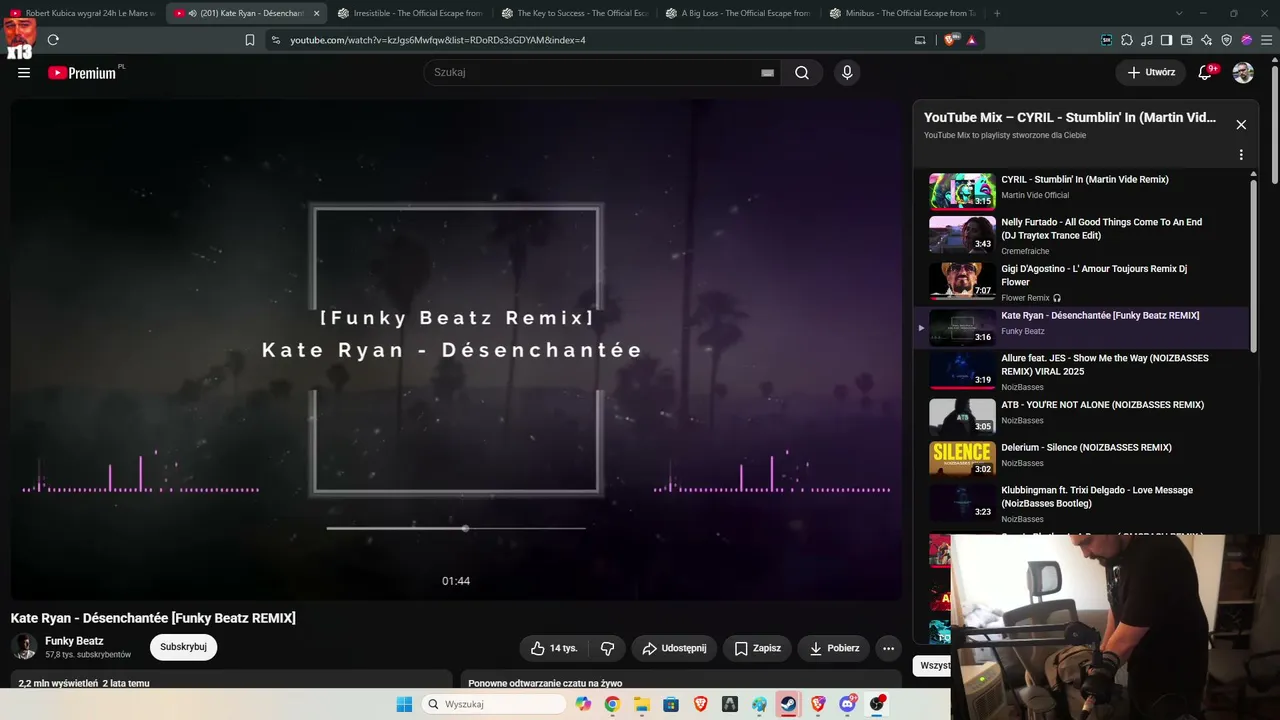Reload the page with the refresh icon
The width and height of the screenshot is (1280, 720).
tap(53, 40)
